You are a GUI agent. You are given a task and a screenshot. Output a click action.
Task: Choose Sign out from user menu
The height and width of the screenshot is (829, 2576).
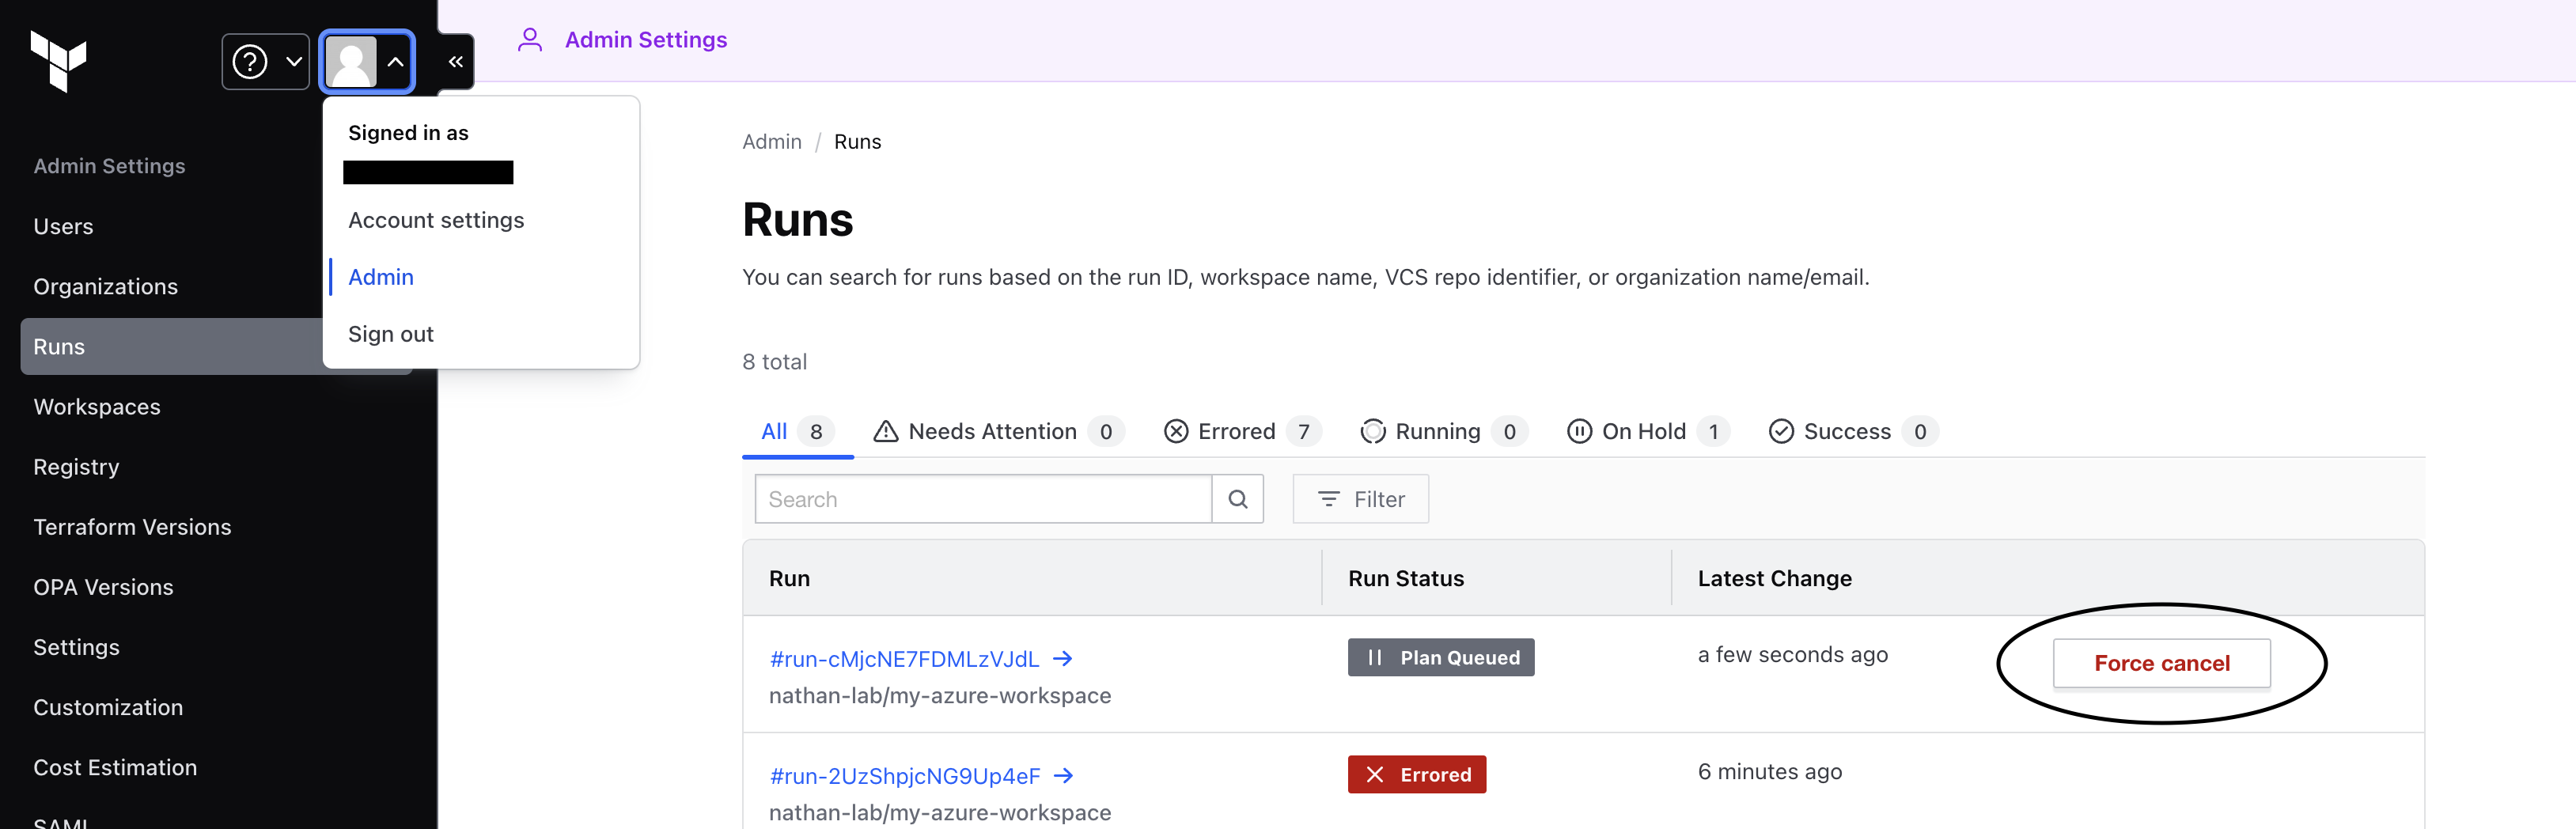pyautogui.click(x=391, y=334)
